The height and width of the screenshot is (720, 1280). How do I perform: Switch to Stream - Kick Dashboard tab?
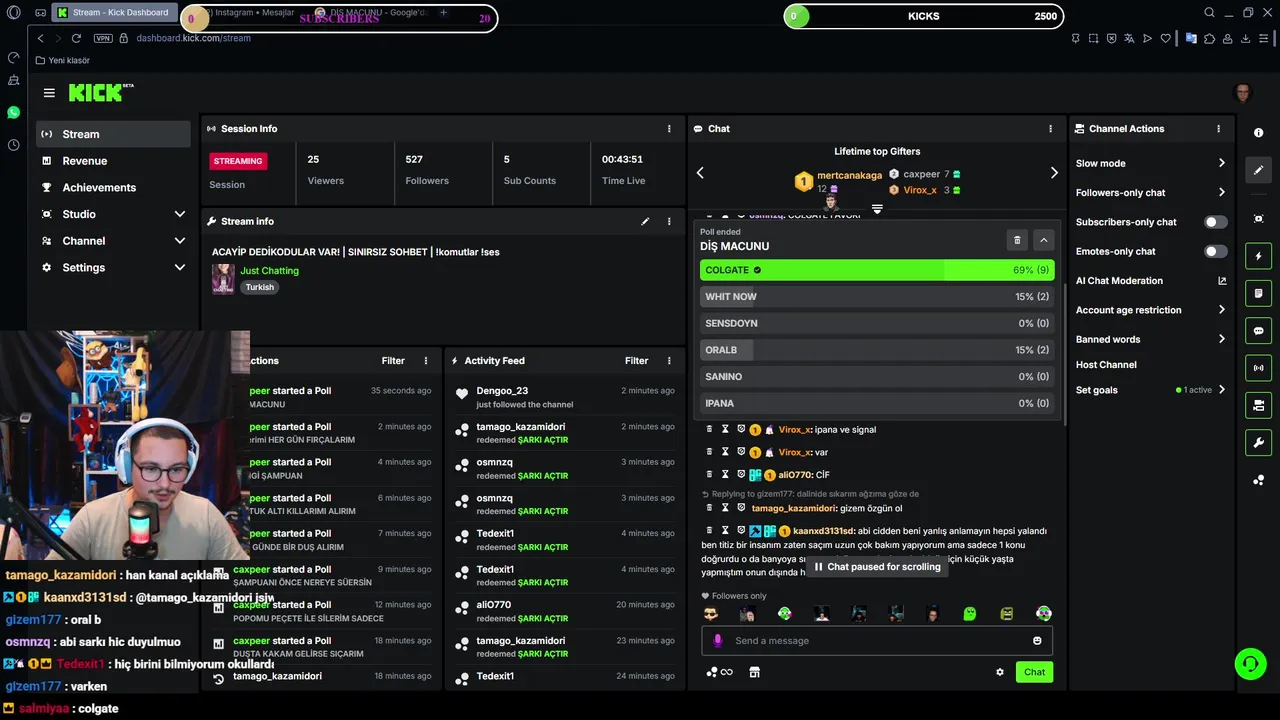pos(115,13)
